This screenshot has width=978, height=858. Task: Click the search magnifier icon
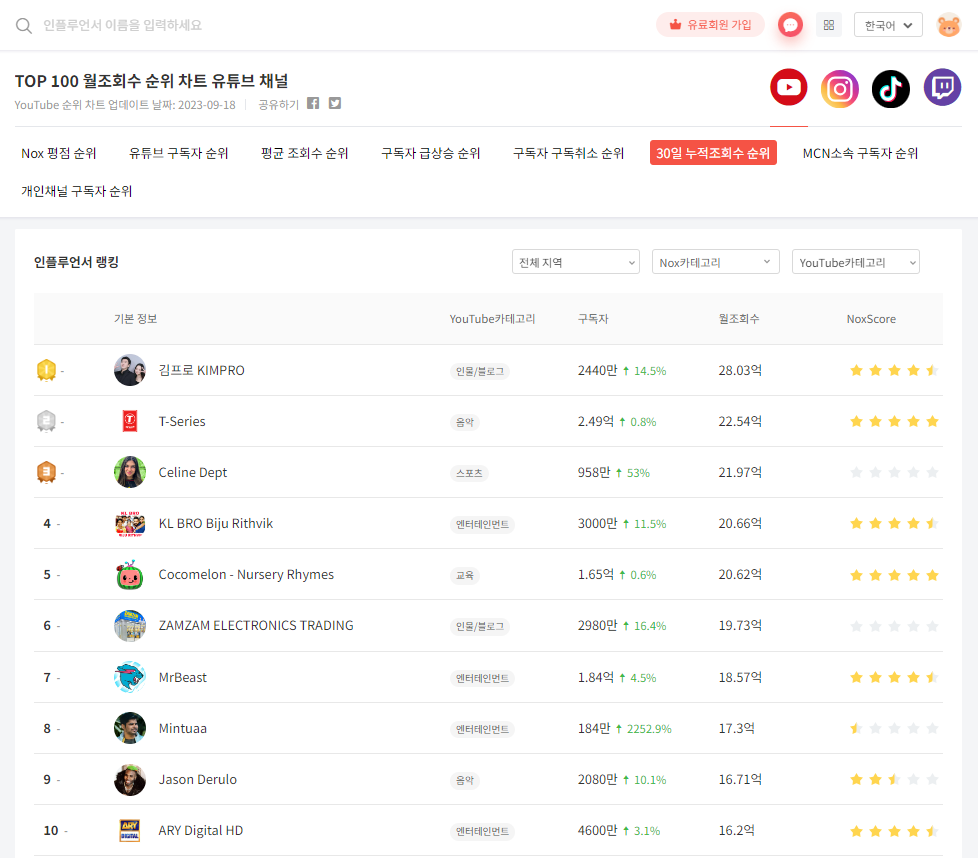pyautogui.click(x=24, y=26)
